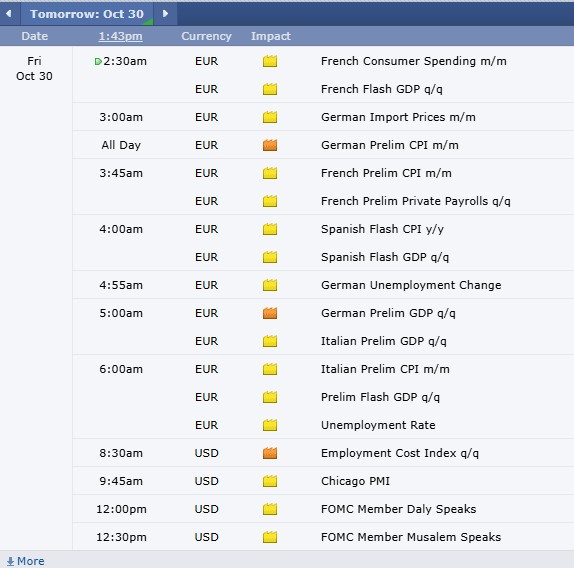Click the 5:00am time cell
The image size is (574, 568).
[x=121, y=313]
